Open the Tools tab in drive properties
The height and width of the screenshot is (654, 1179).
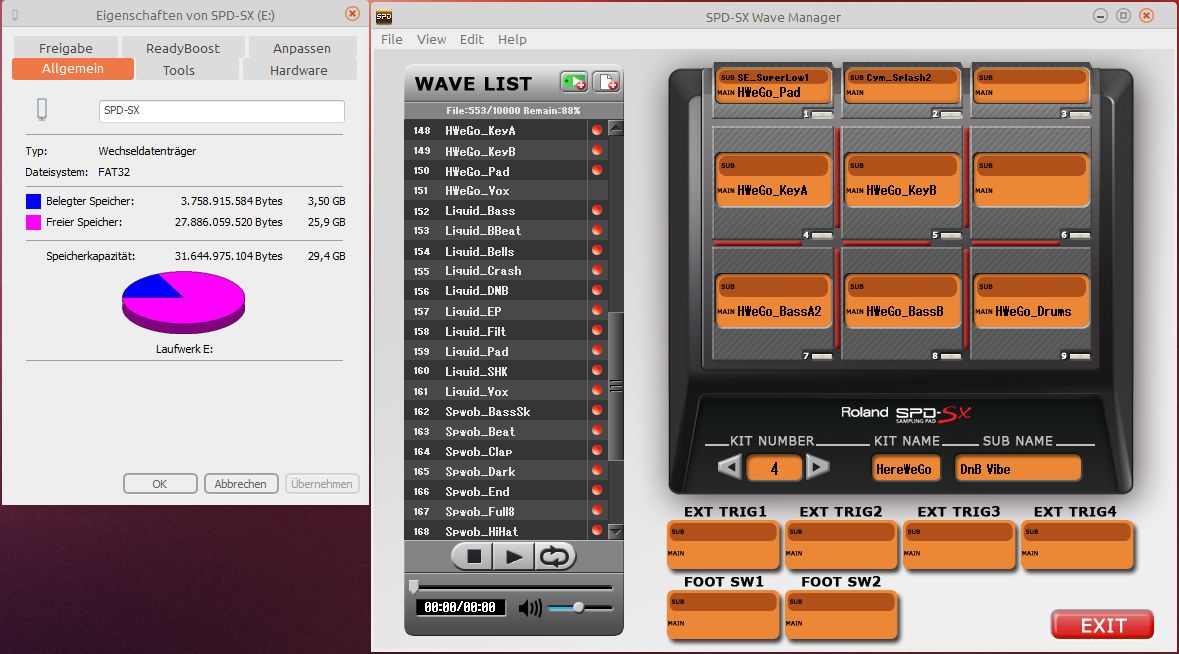pos(179,70)
